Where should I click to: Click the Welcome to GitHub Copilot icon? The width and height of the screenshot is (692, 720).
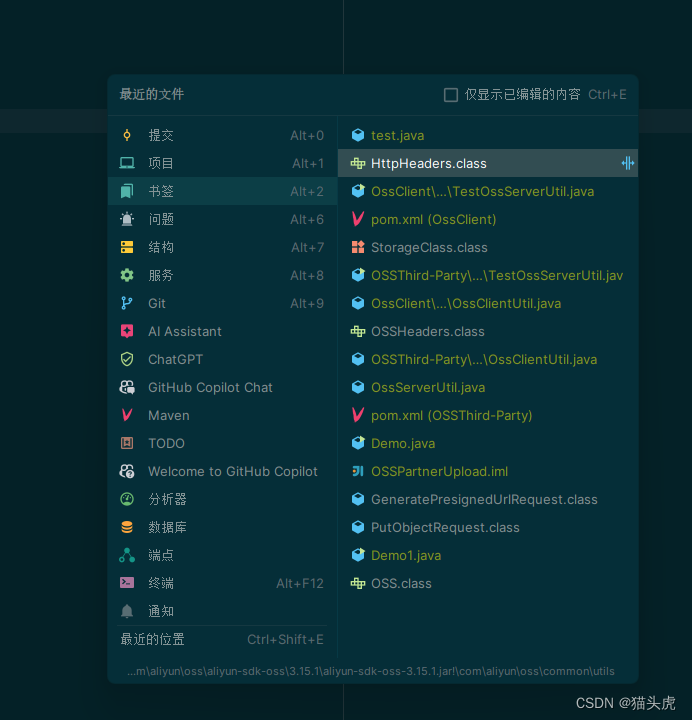[x=127, y=472]
